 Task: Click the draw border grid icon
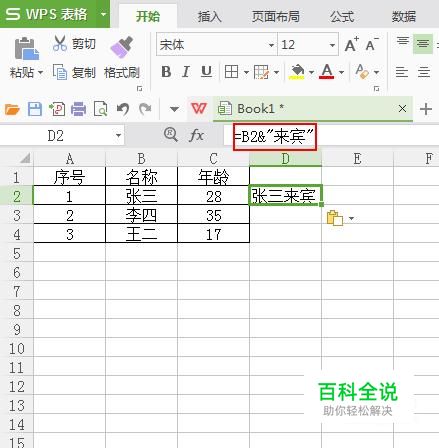click(261, 72)
